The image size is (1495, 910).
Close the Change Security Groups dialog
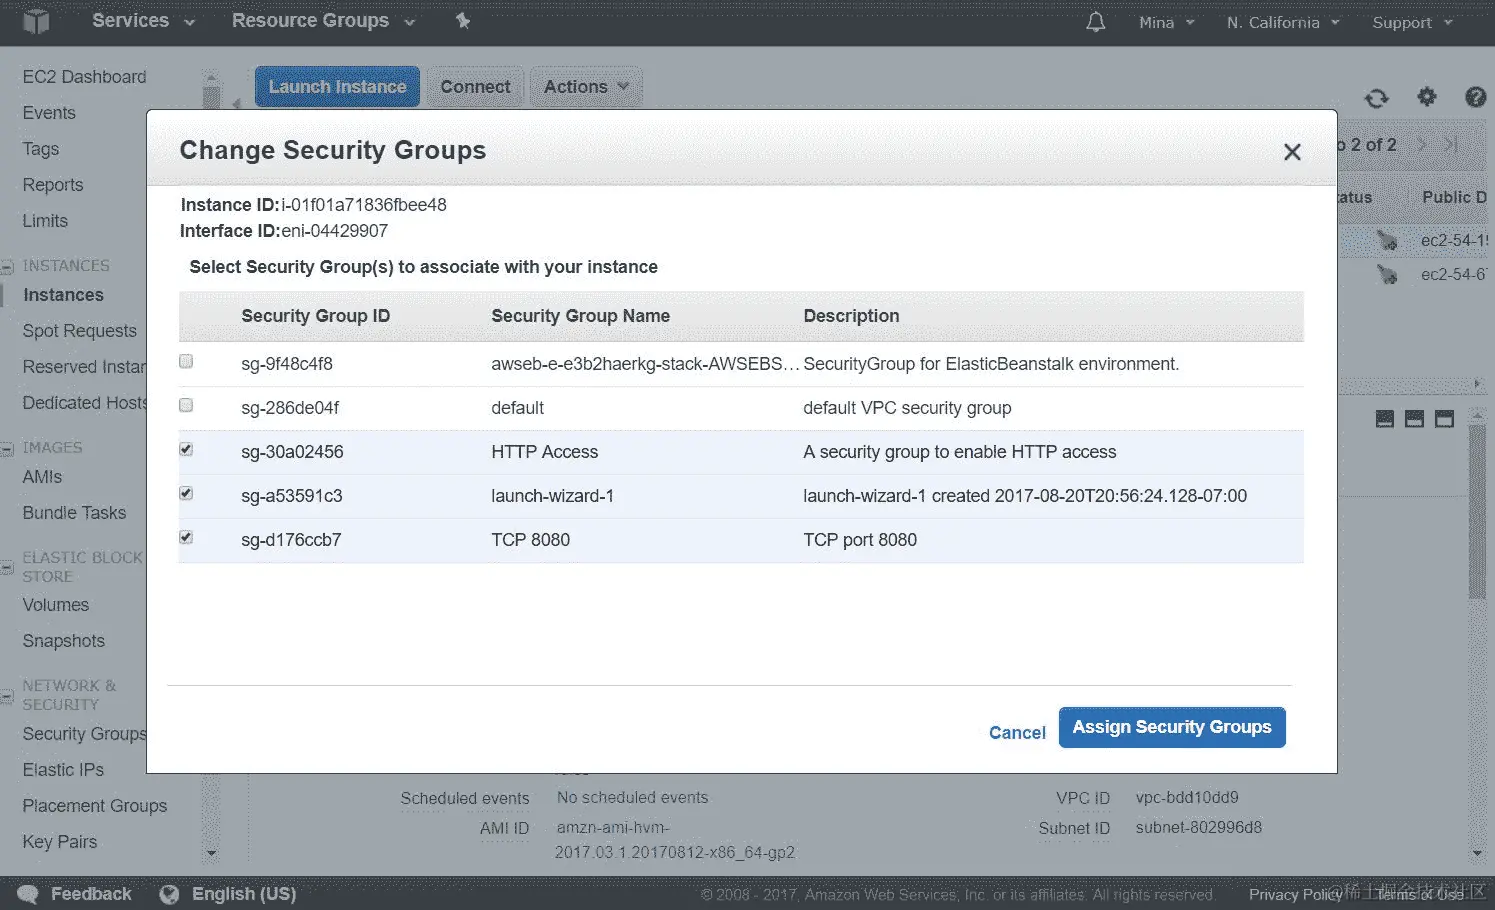(1292, 152)
